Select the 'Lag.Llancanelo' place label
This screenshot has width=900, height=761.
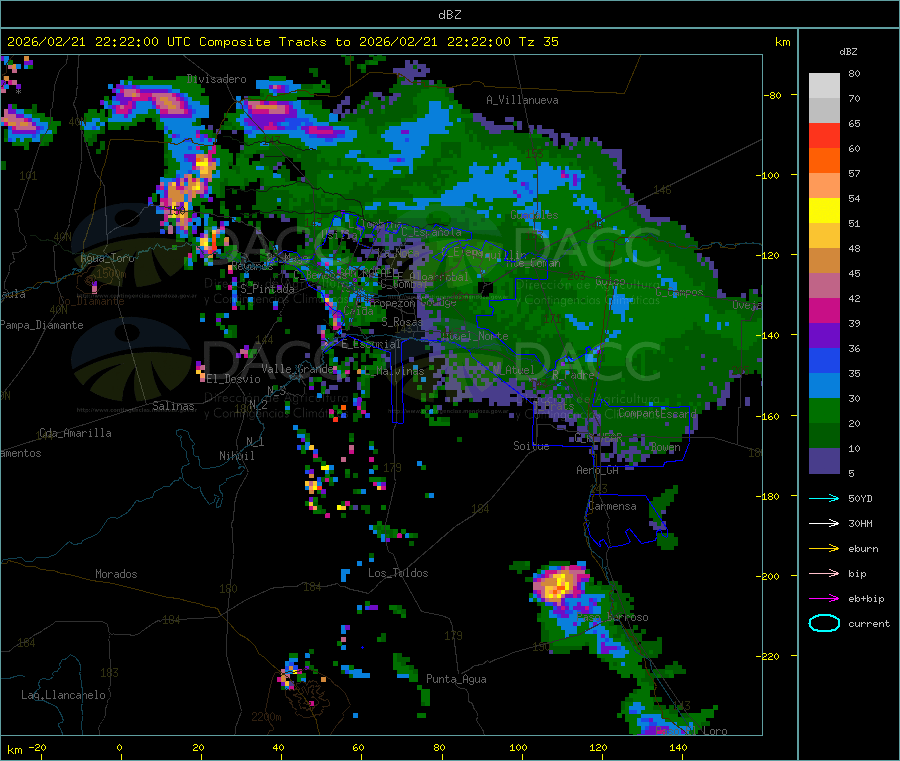pyautogui.click(x=63, y=695)
